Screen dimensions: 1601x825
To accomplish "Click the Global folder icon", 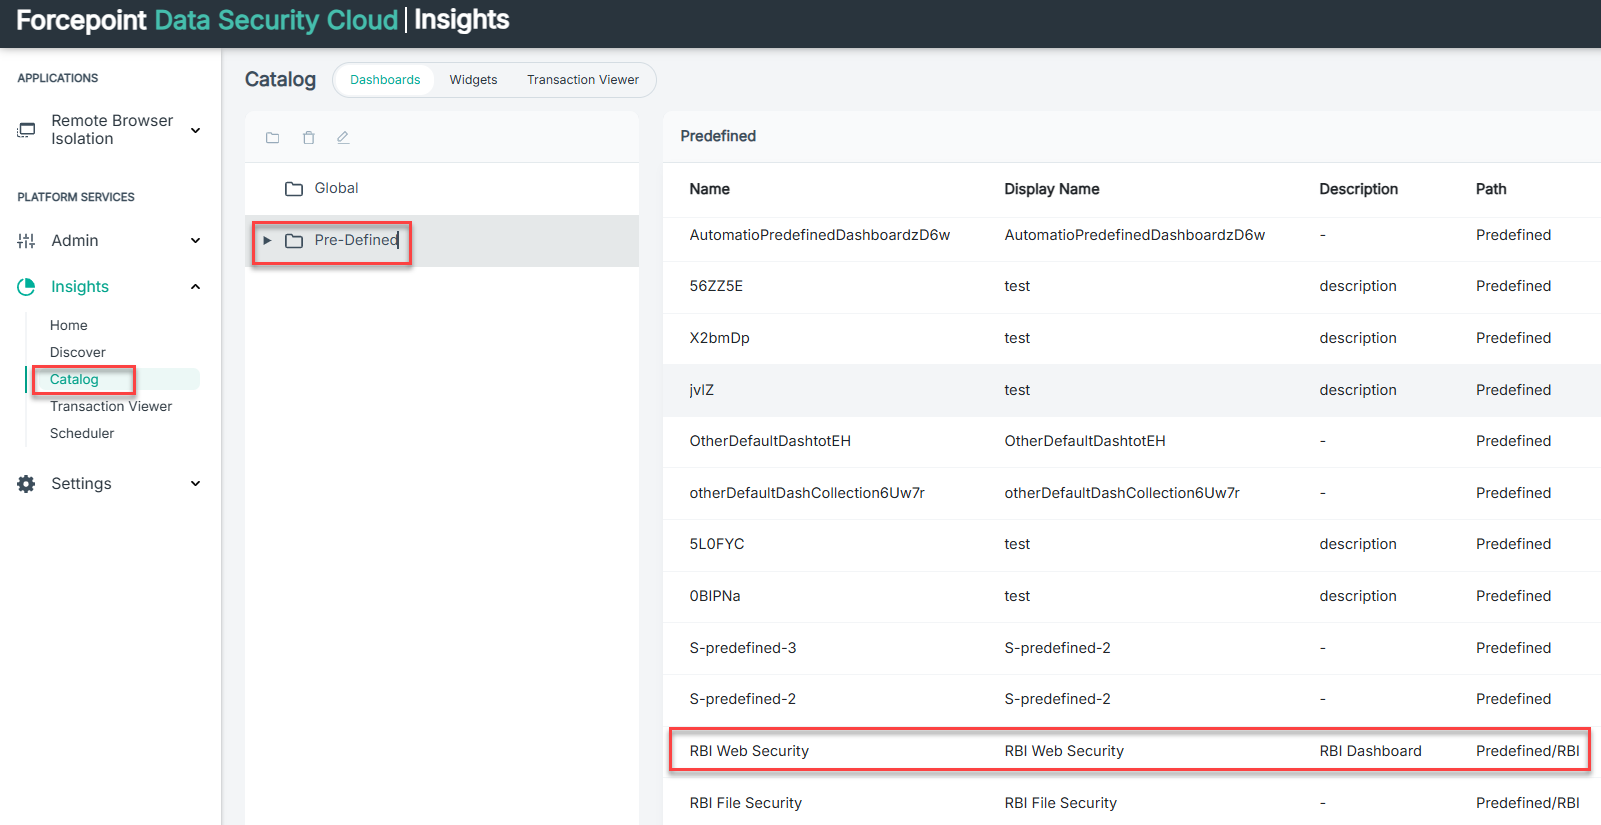I will 294,189.
